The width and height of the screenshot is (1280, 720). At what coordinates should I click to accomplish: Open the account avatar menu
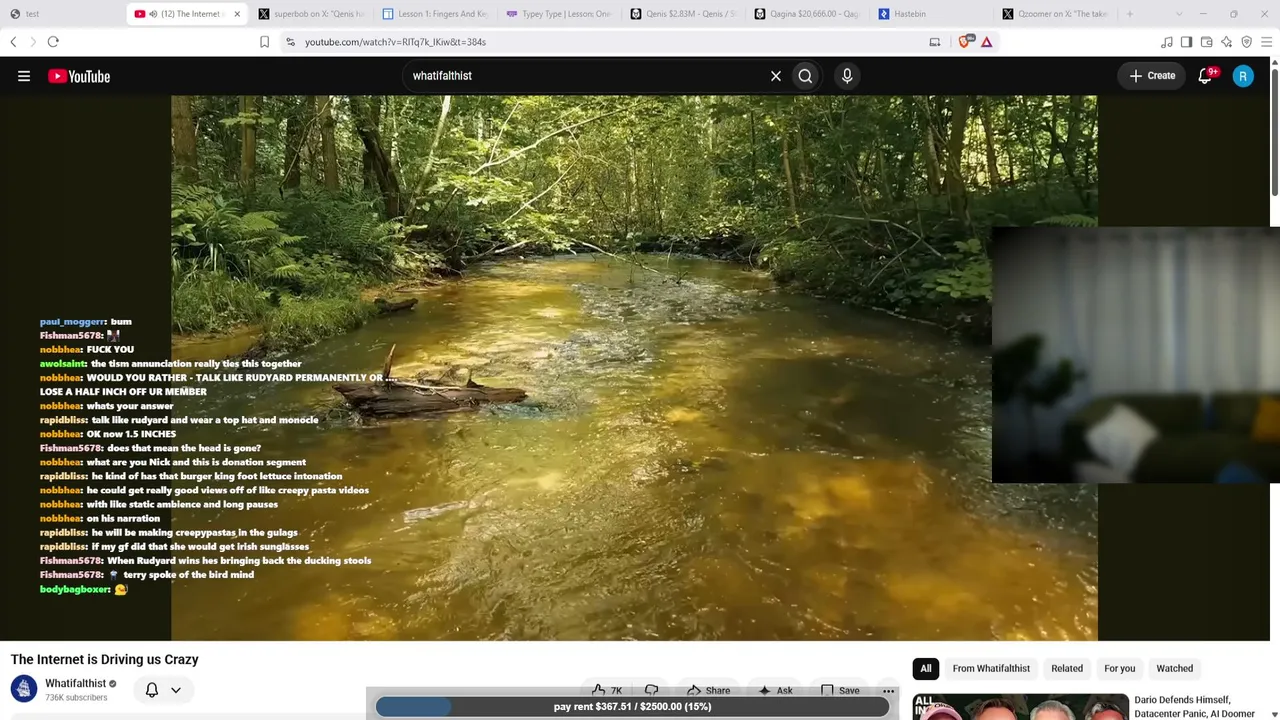(1243, 76)
